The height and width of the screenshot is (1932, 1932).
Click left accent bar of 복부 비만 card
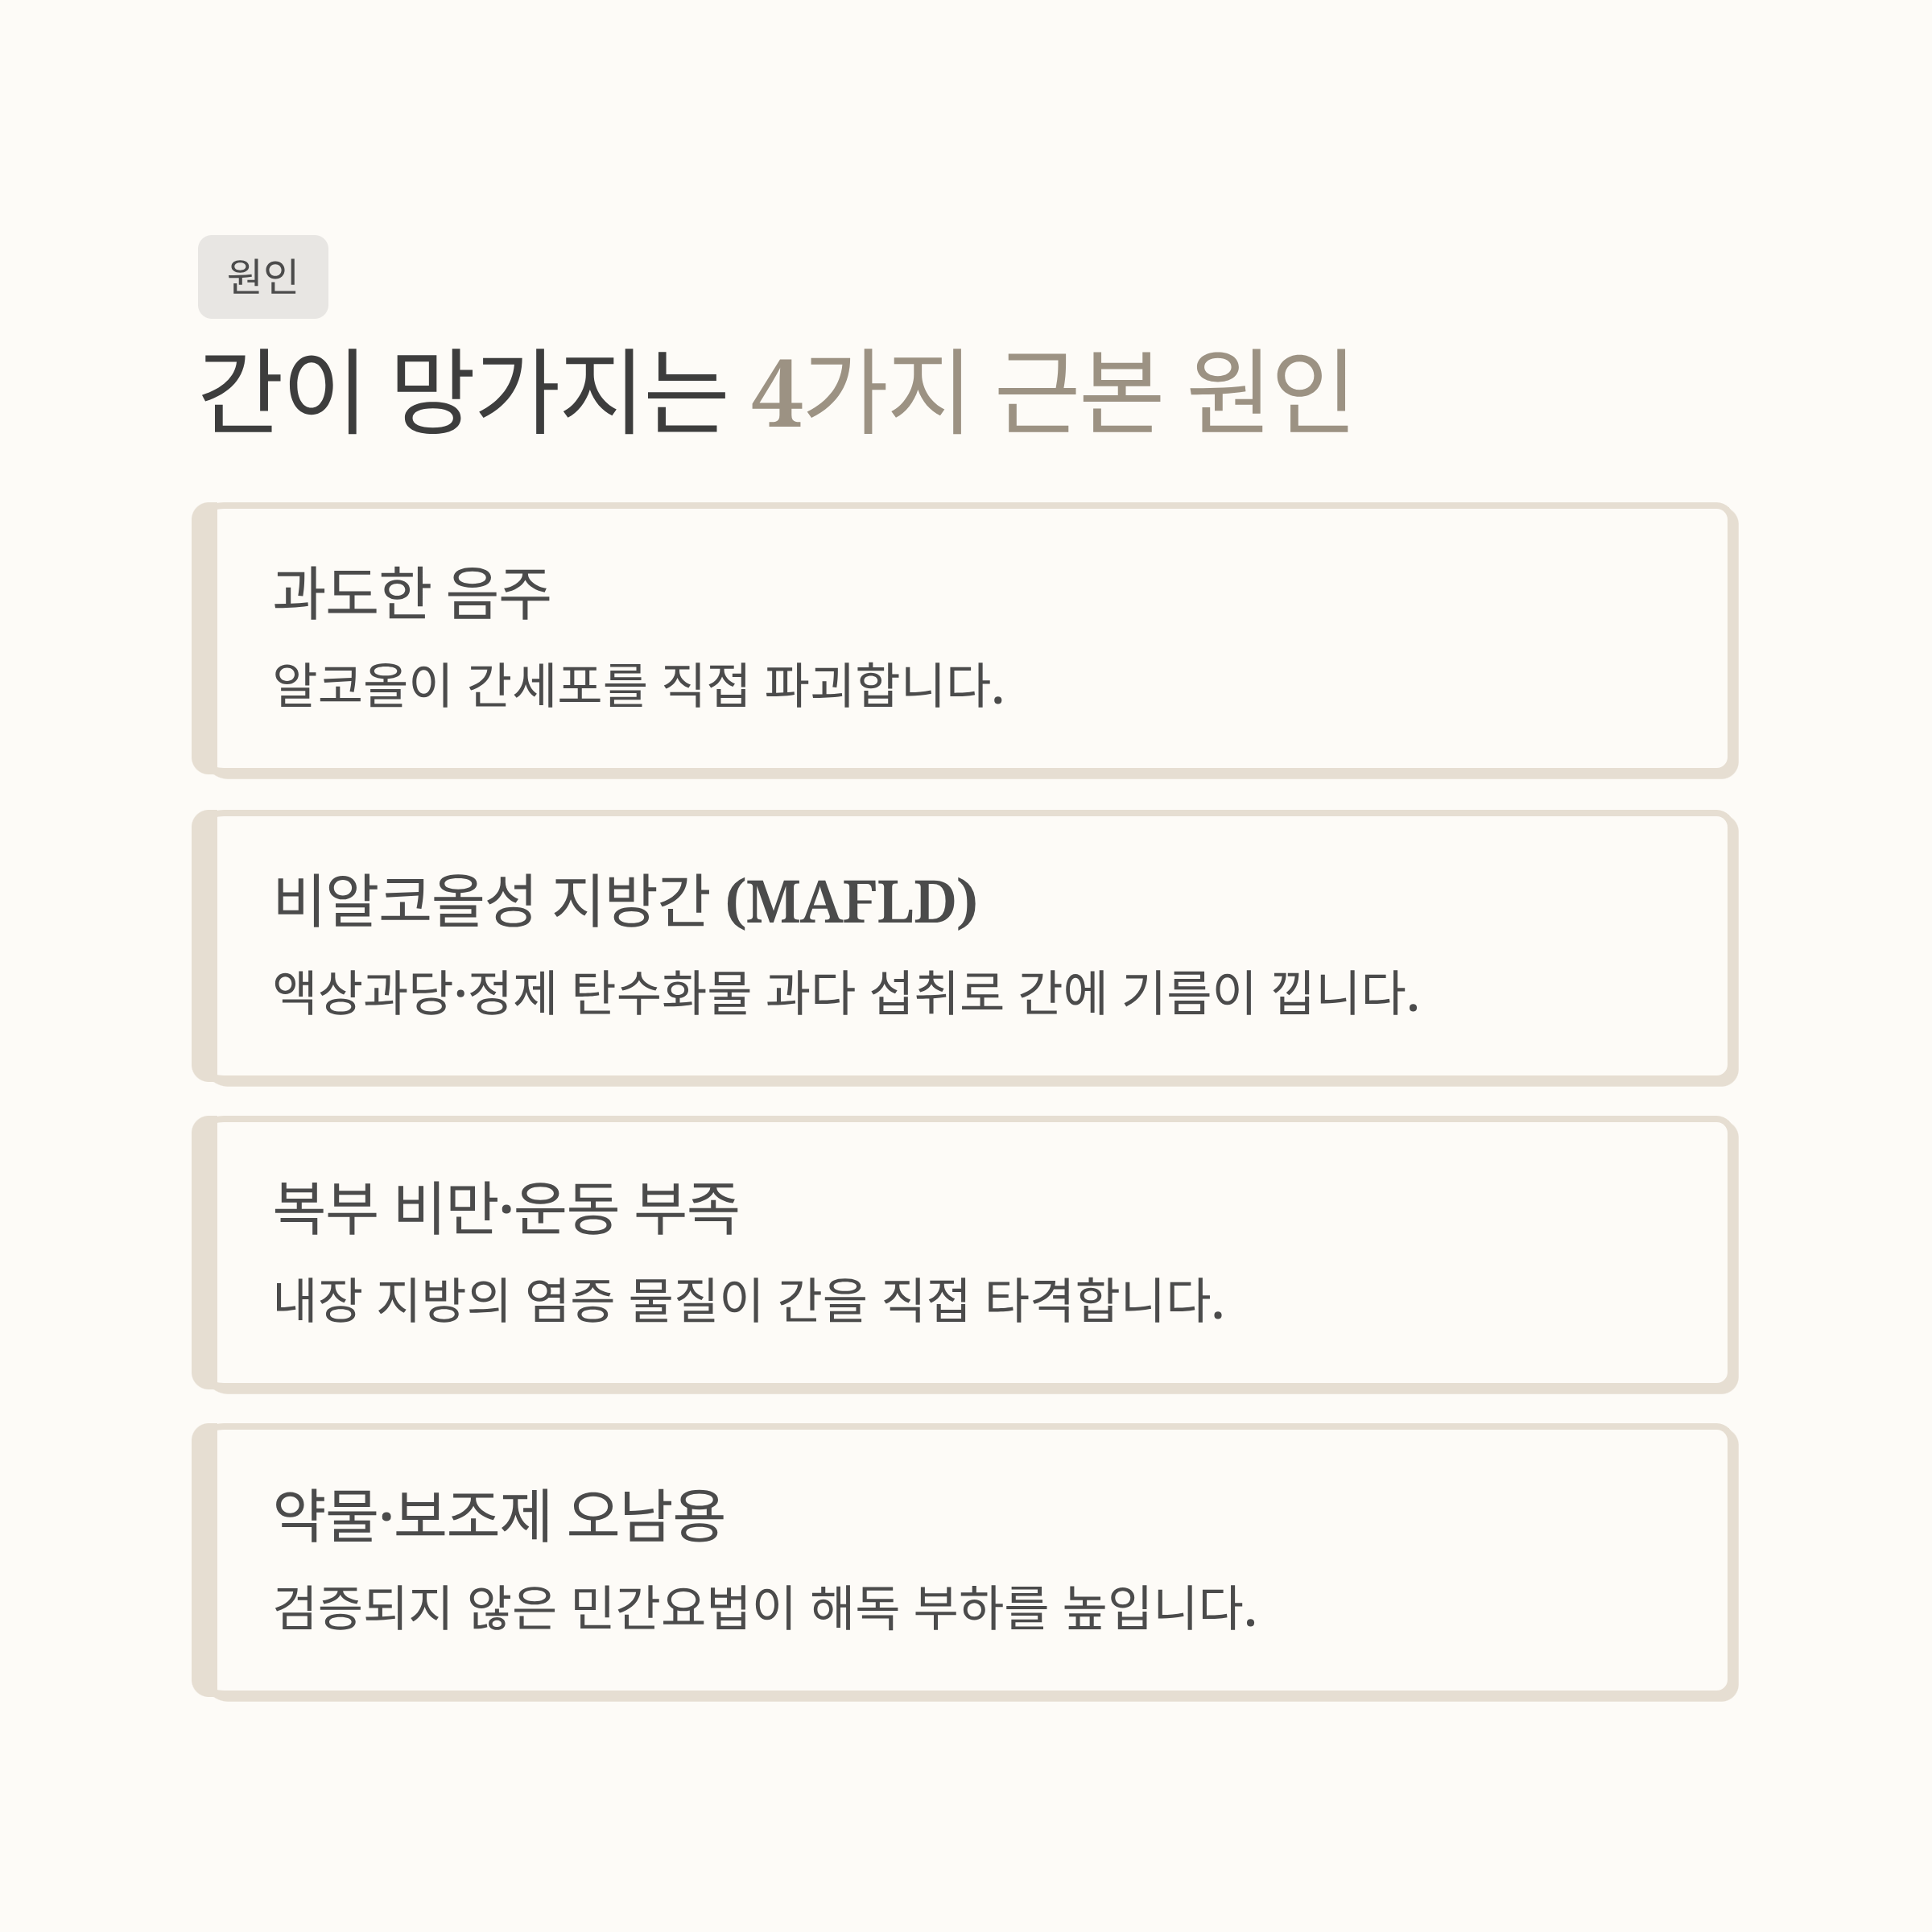[204, 1254]
